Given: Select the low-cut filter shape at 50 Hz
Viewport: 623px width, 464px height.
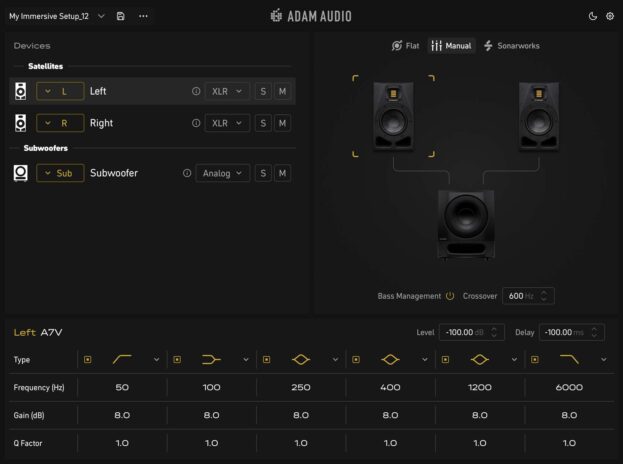Looking at the screenshot, I should click(122, 360).
